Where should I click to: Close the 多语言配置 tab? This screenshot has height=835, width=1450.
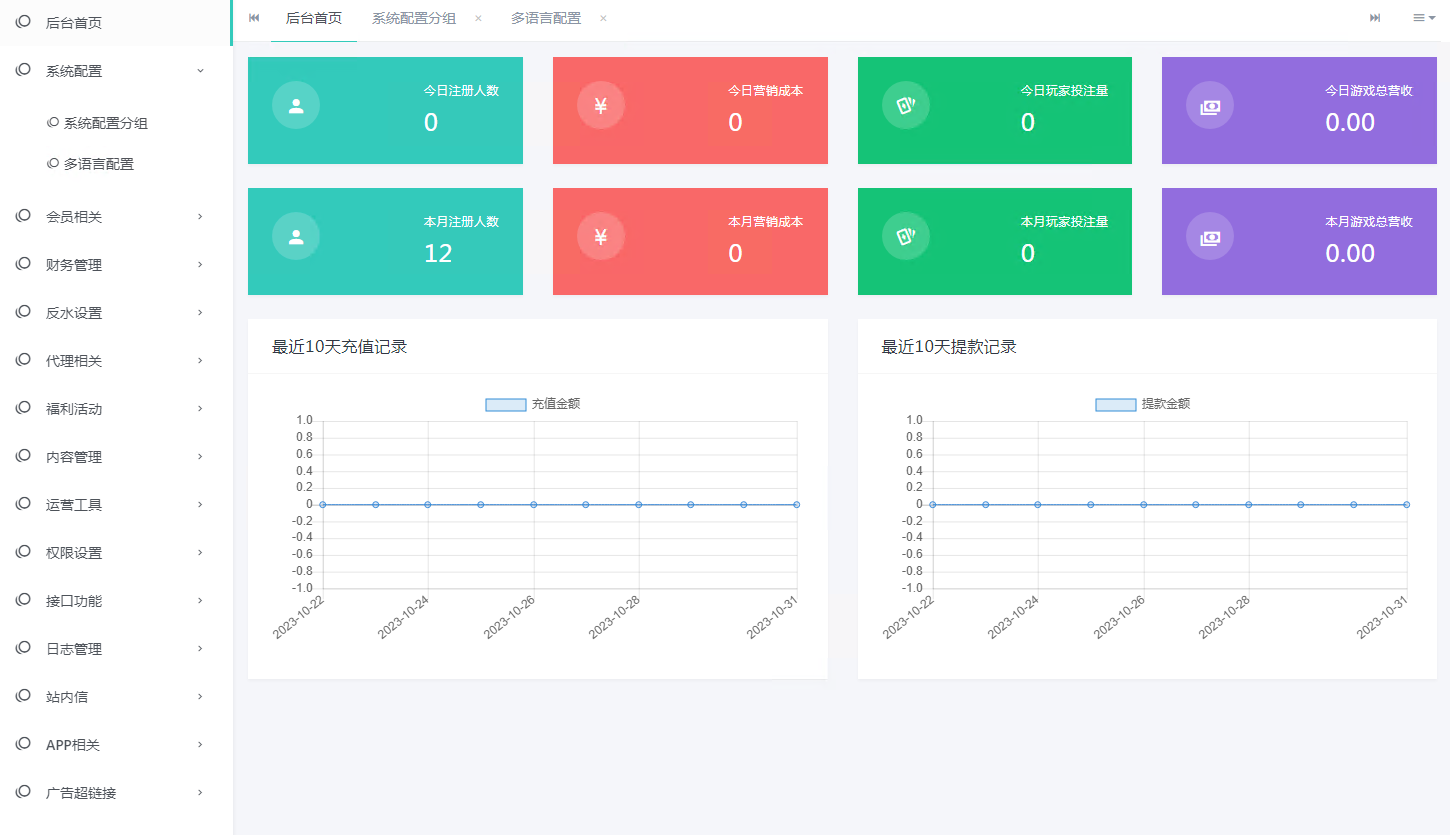point(603,18)
